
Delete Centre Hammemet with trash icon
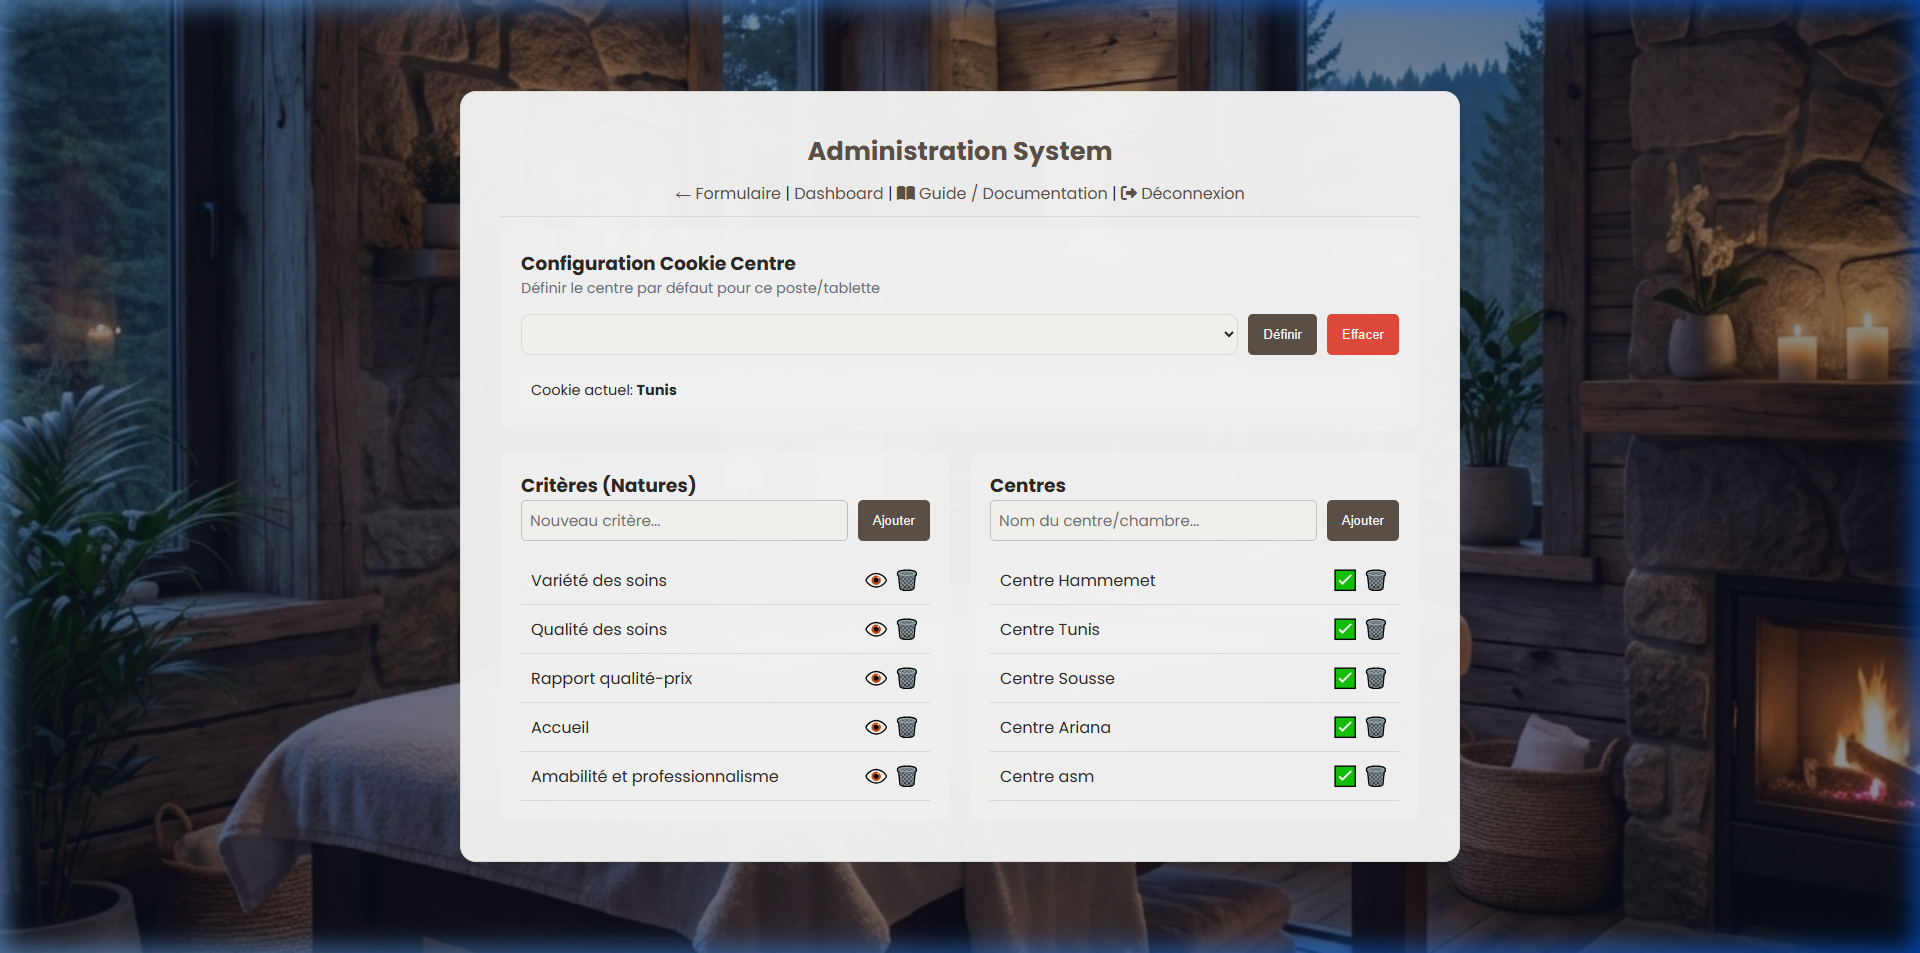[1376, 580]
